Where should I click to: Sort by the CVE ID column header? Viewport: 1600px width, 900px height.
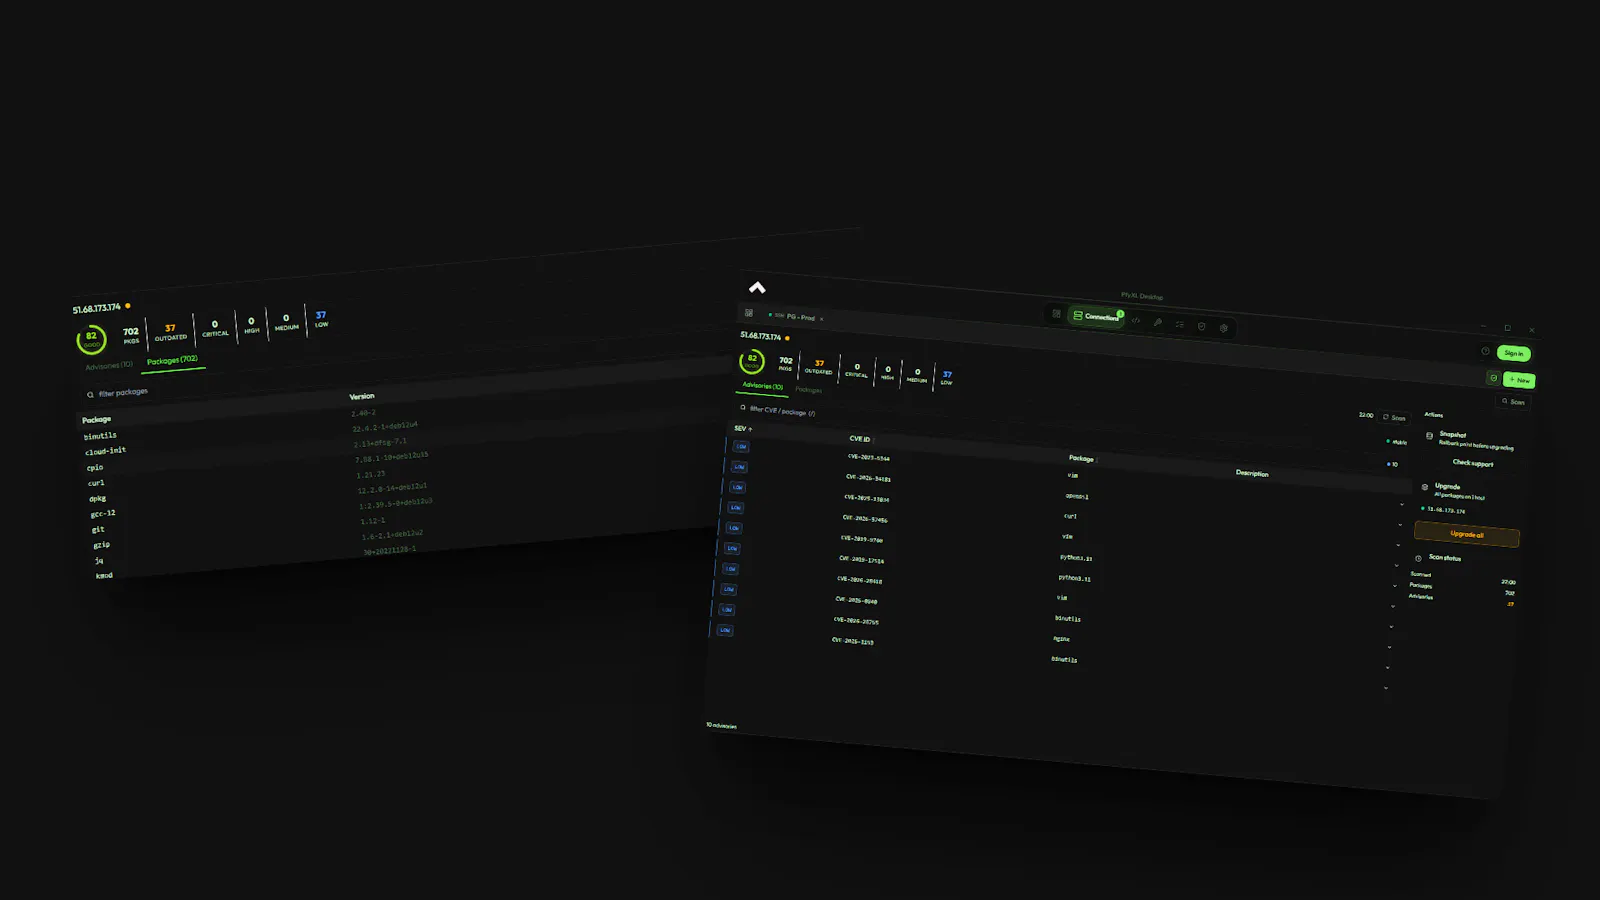pos(860,439)
